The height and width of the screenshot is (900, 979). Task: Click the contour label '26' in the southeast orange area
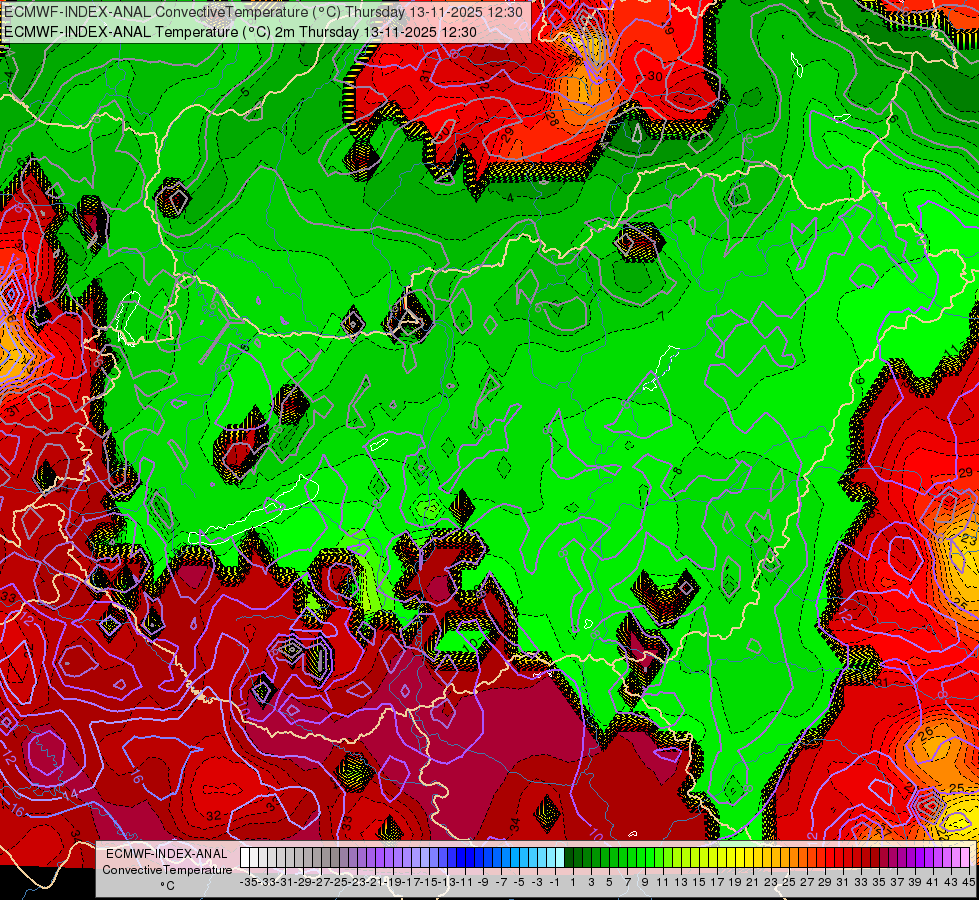tap(926, 732)
